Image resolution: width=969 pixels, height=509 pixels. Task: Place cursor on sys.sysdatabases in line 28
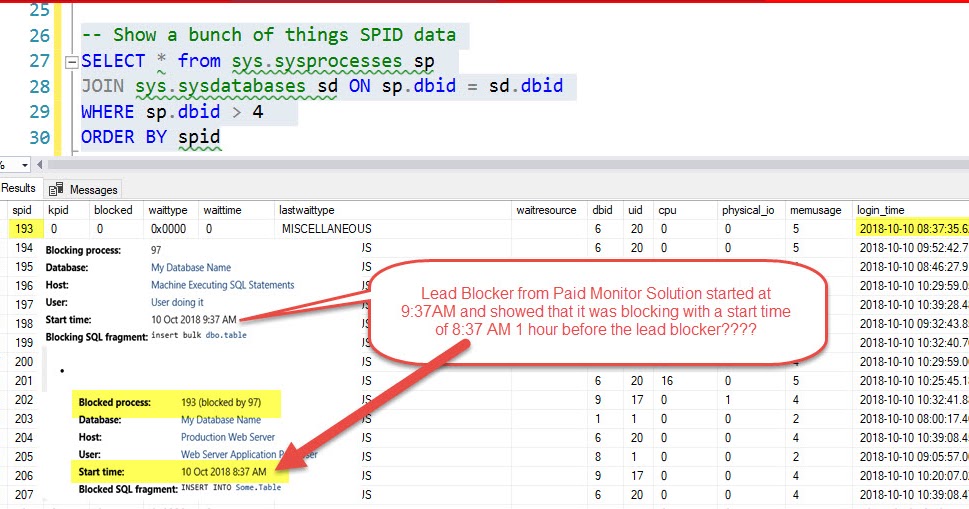[x=221, y=86]
